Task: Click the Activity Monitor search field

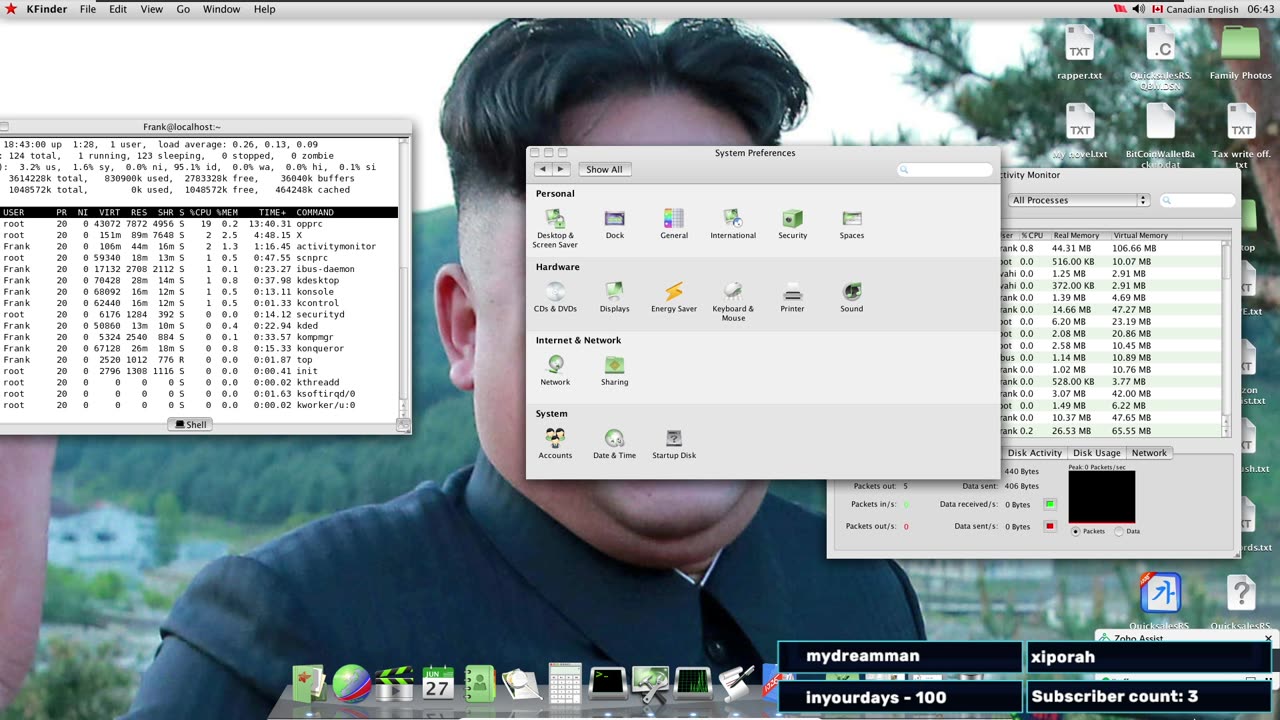Action: pos(1198,200)
